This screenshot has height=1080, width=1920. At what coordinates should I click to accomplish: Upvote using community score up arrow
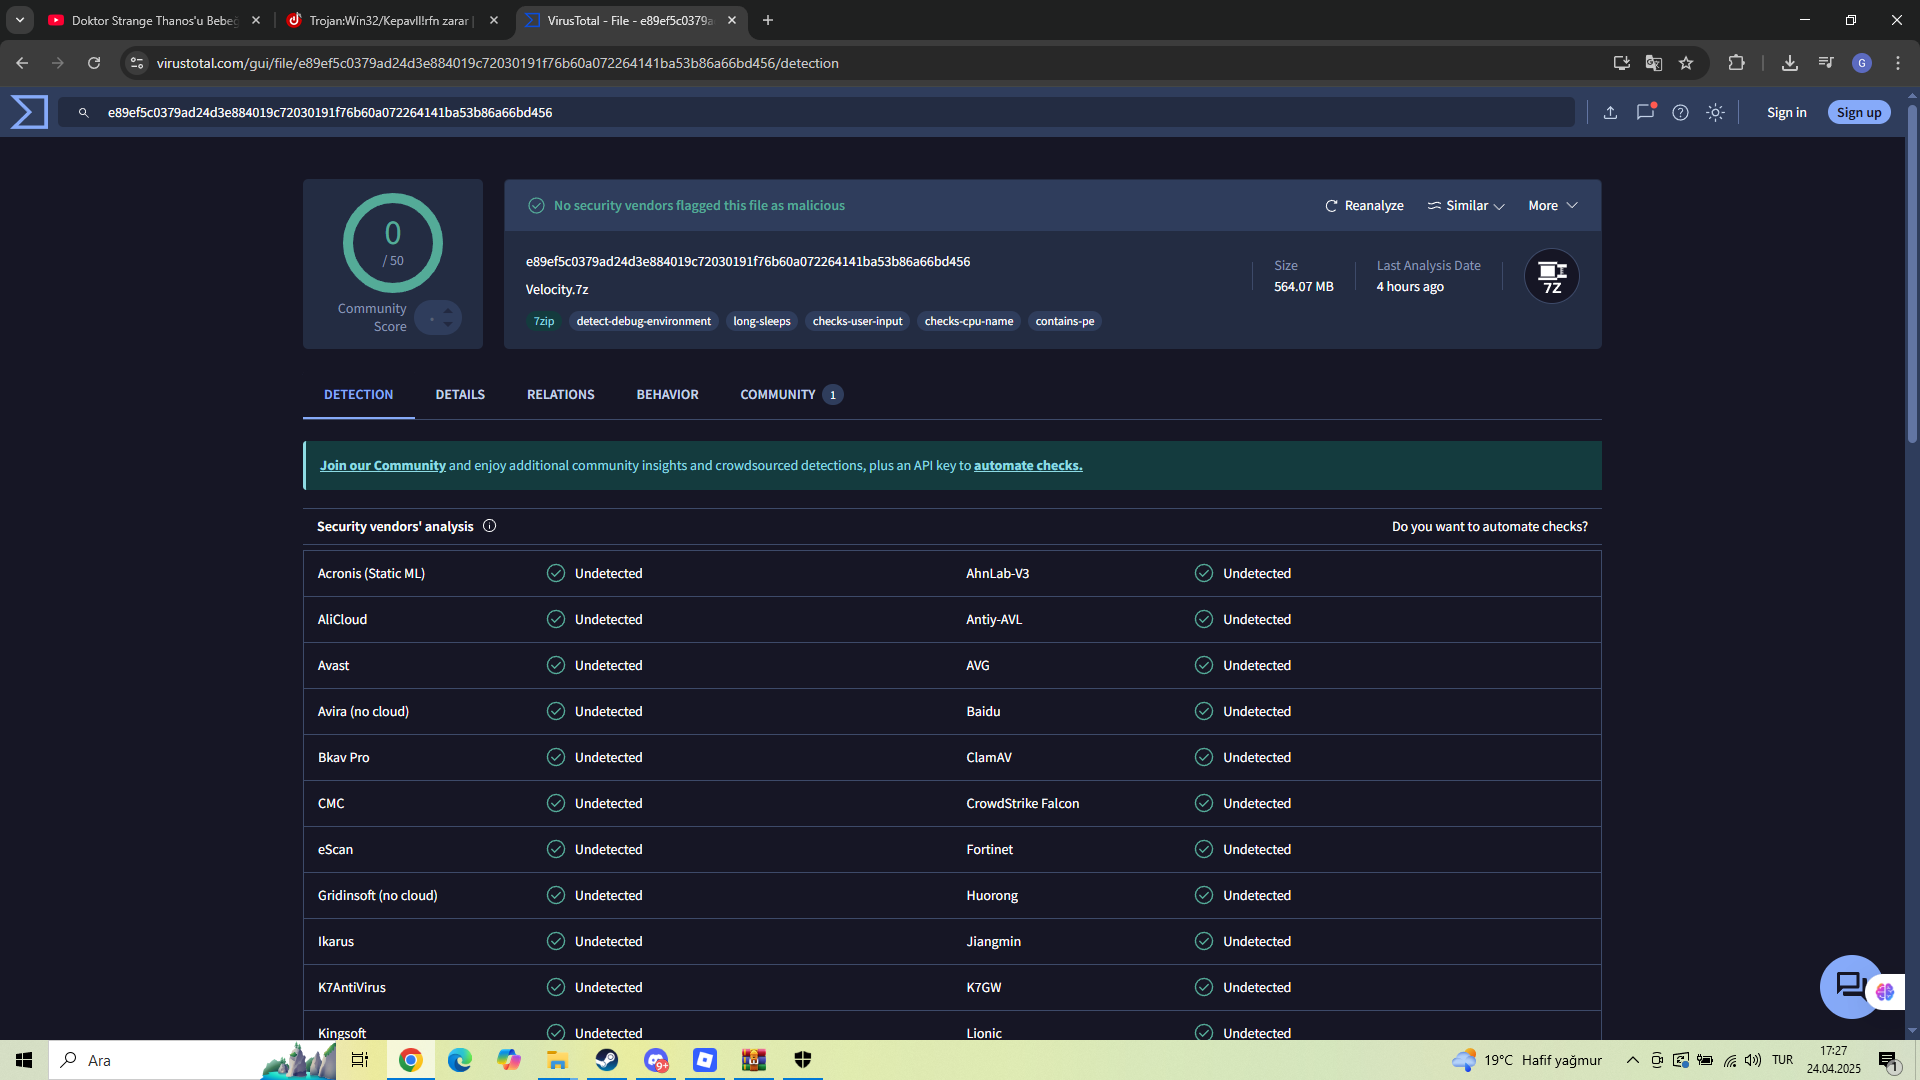(447, 311)
